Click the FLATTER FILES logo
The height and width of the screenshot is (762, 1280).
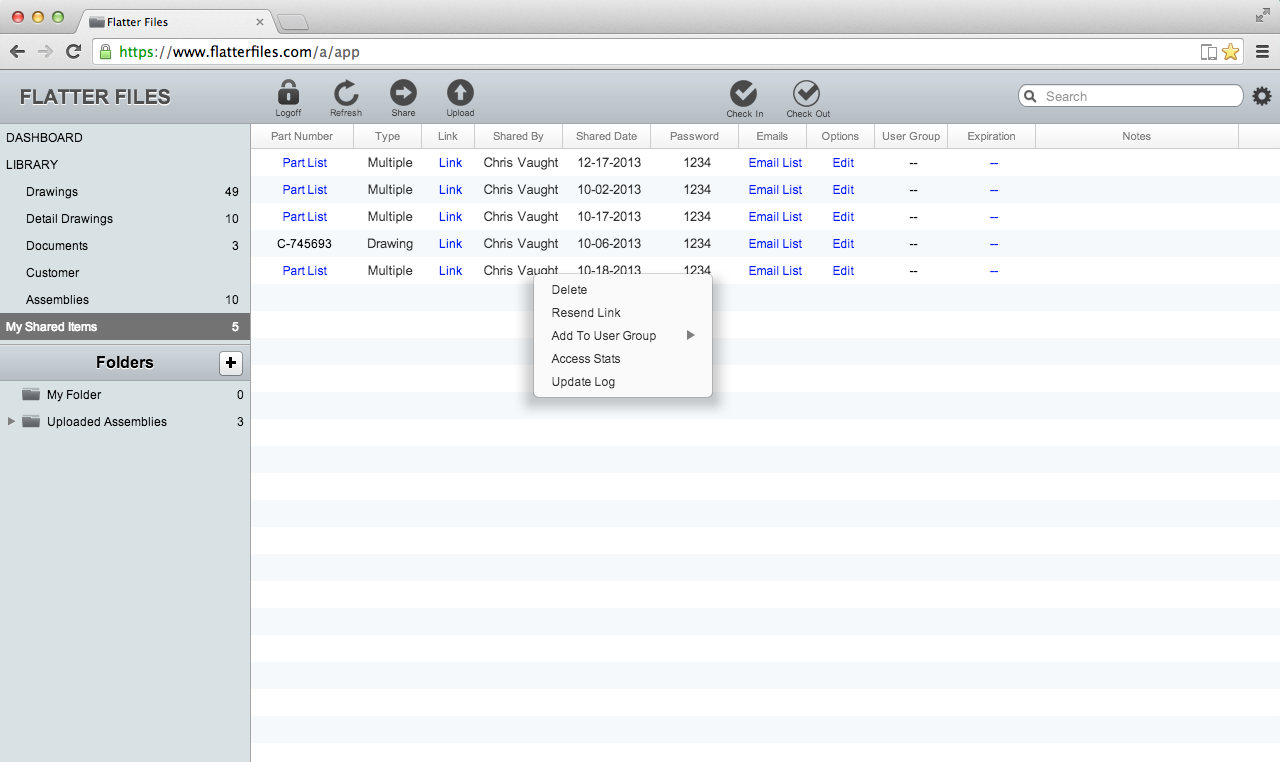(95, 97)
